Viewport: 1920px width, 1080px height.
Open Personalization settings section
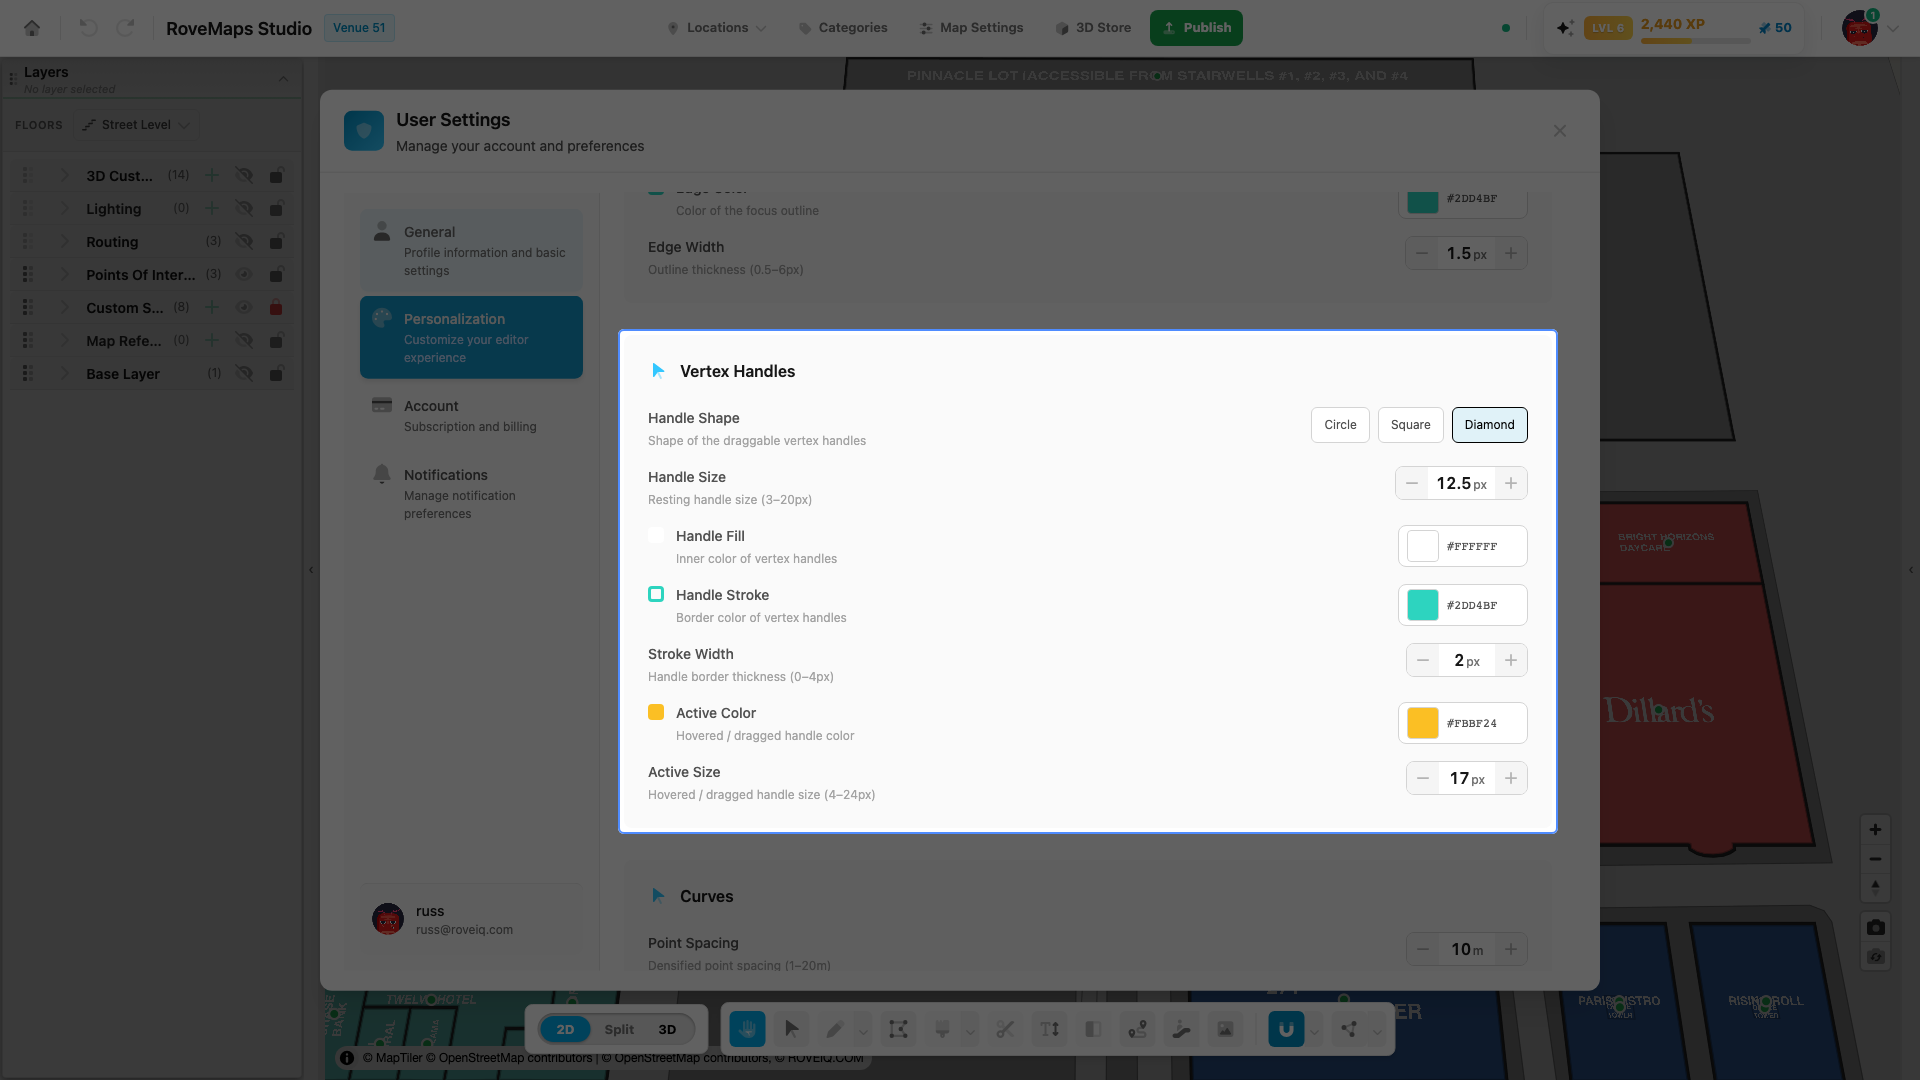[471, 337]
